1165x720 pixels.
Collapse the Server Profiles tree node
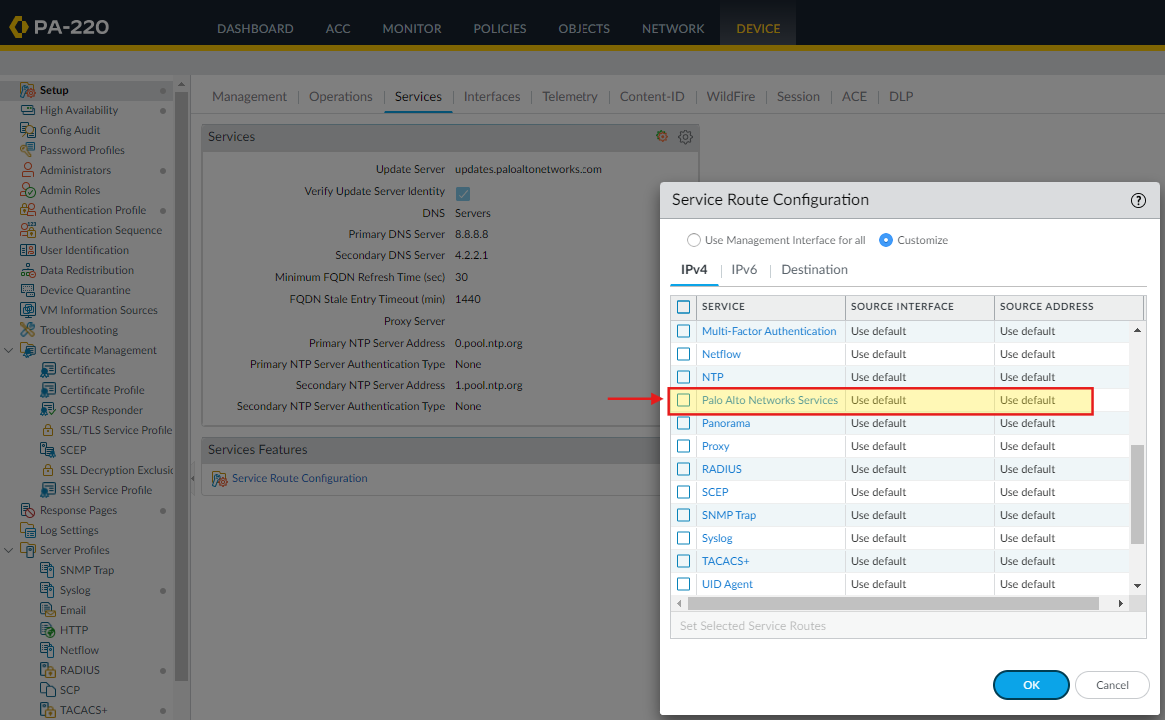click(9, 549)
